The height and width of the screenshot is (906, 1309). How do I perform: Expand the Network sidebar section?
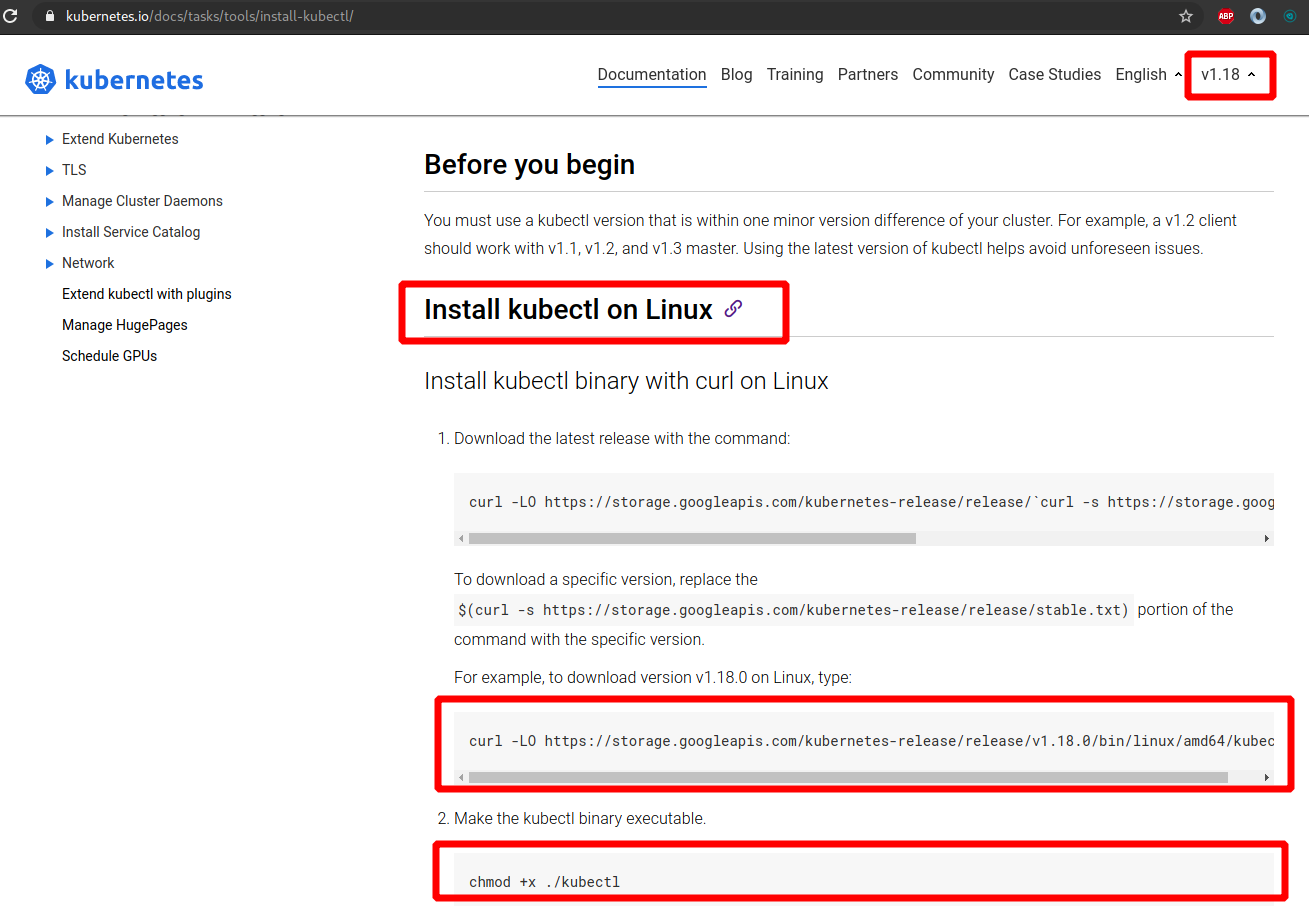(50, 264)
